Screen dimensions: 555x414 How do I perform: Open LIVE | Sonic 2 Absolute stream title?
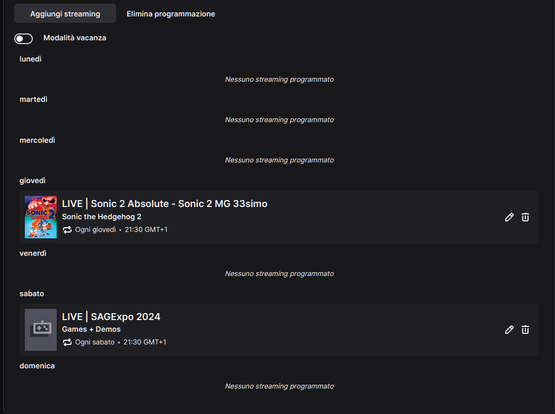[x=165, y=204]
